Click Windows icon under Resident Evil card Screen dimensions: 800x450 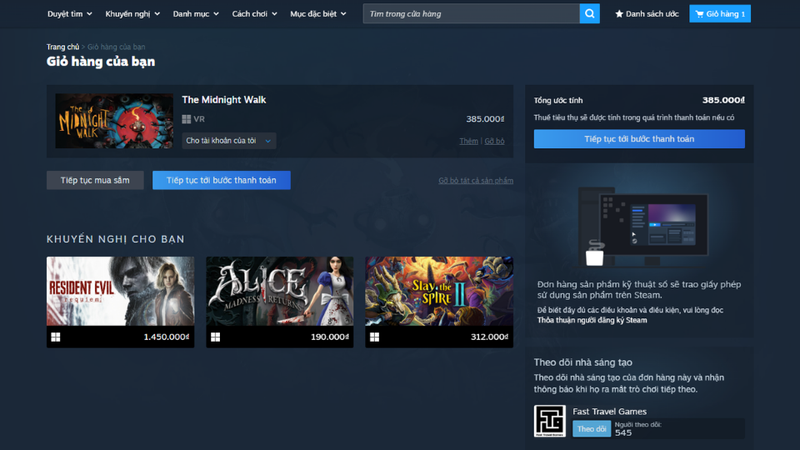tap(56, 337)
